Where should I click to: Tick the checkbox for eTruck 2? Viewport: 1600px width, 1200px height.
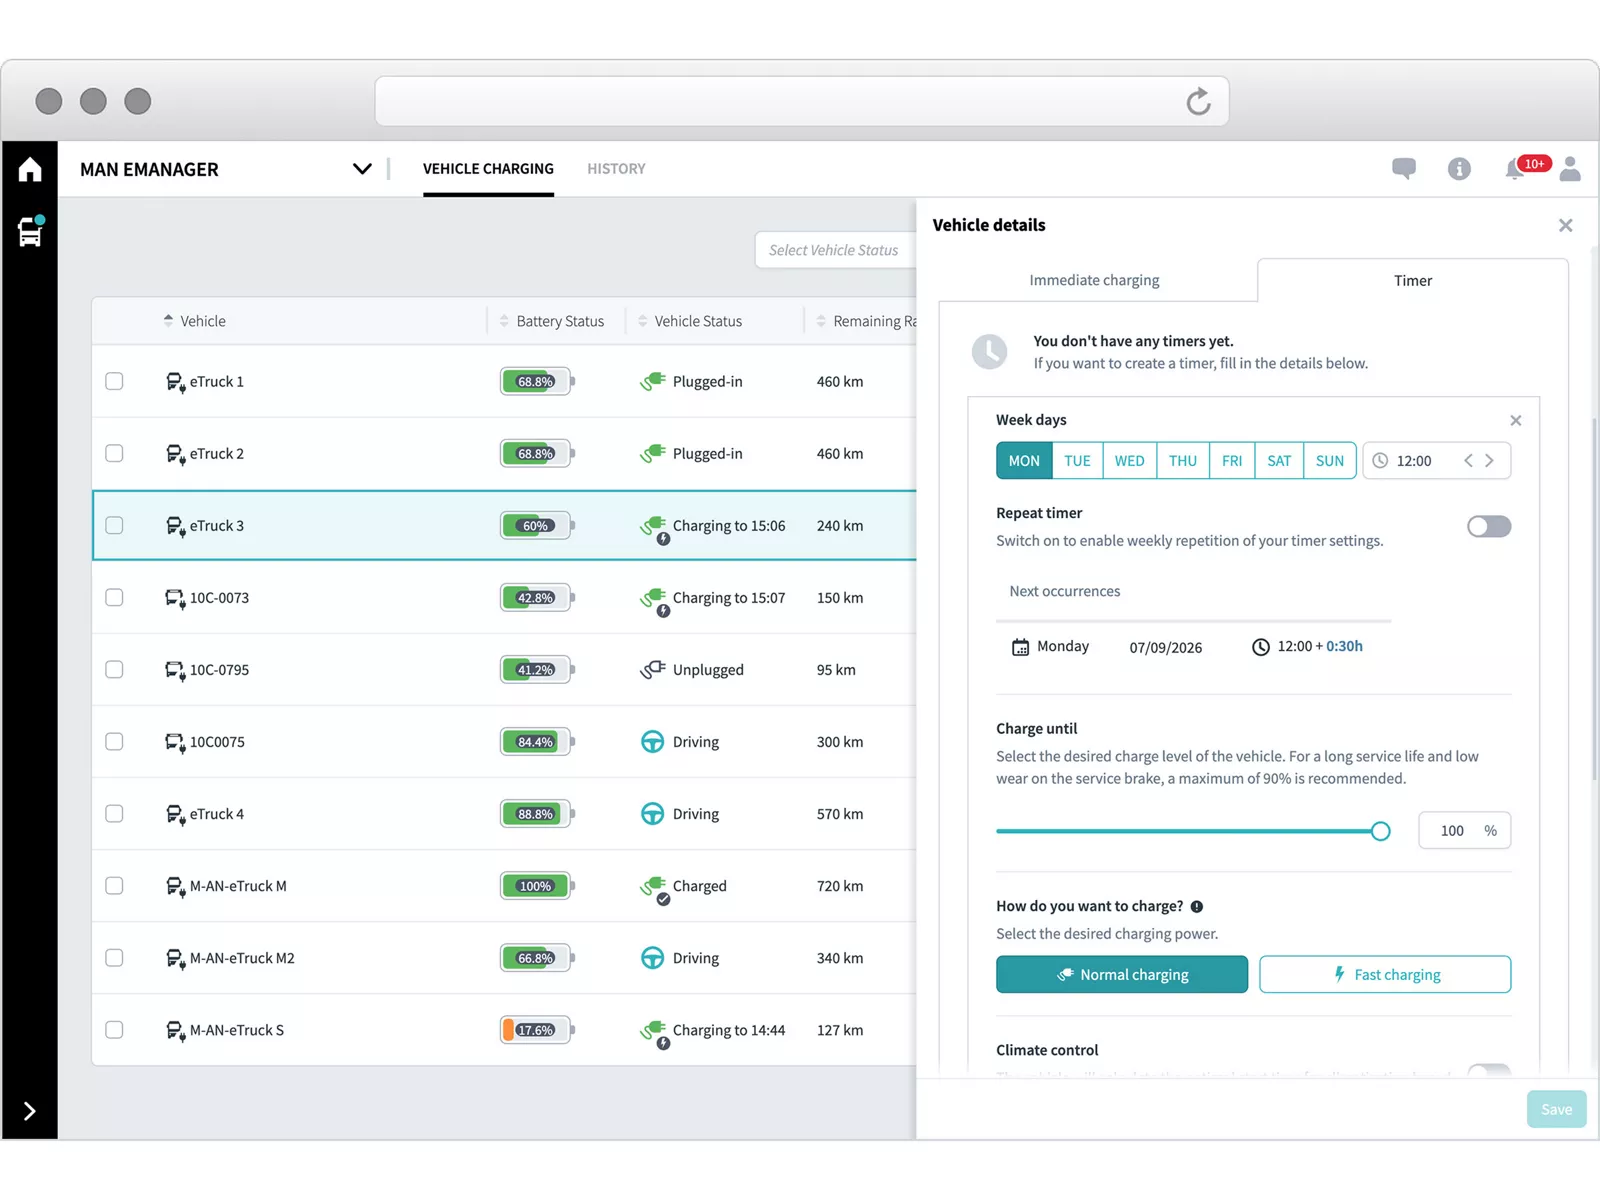click(114, 453)
